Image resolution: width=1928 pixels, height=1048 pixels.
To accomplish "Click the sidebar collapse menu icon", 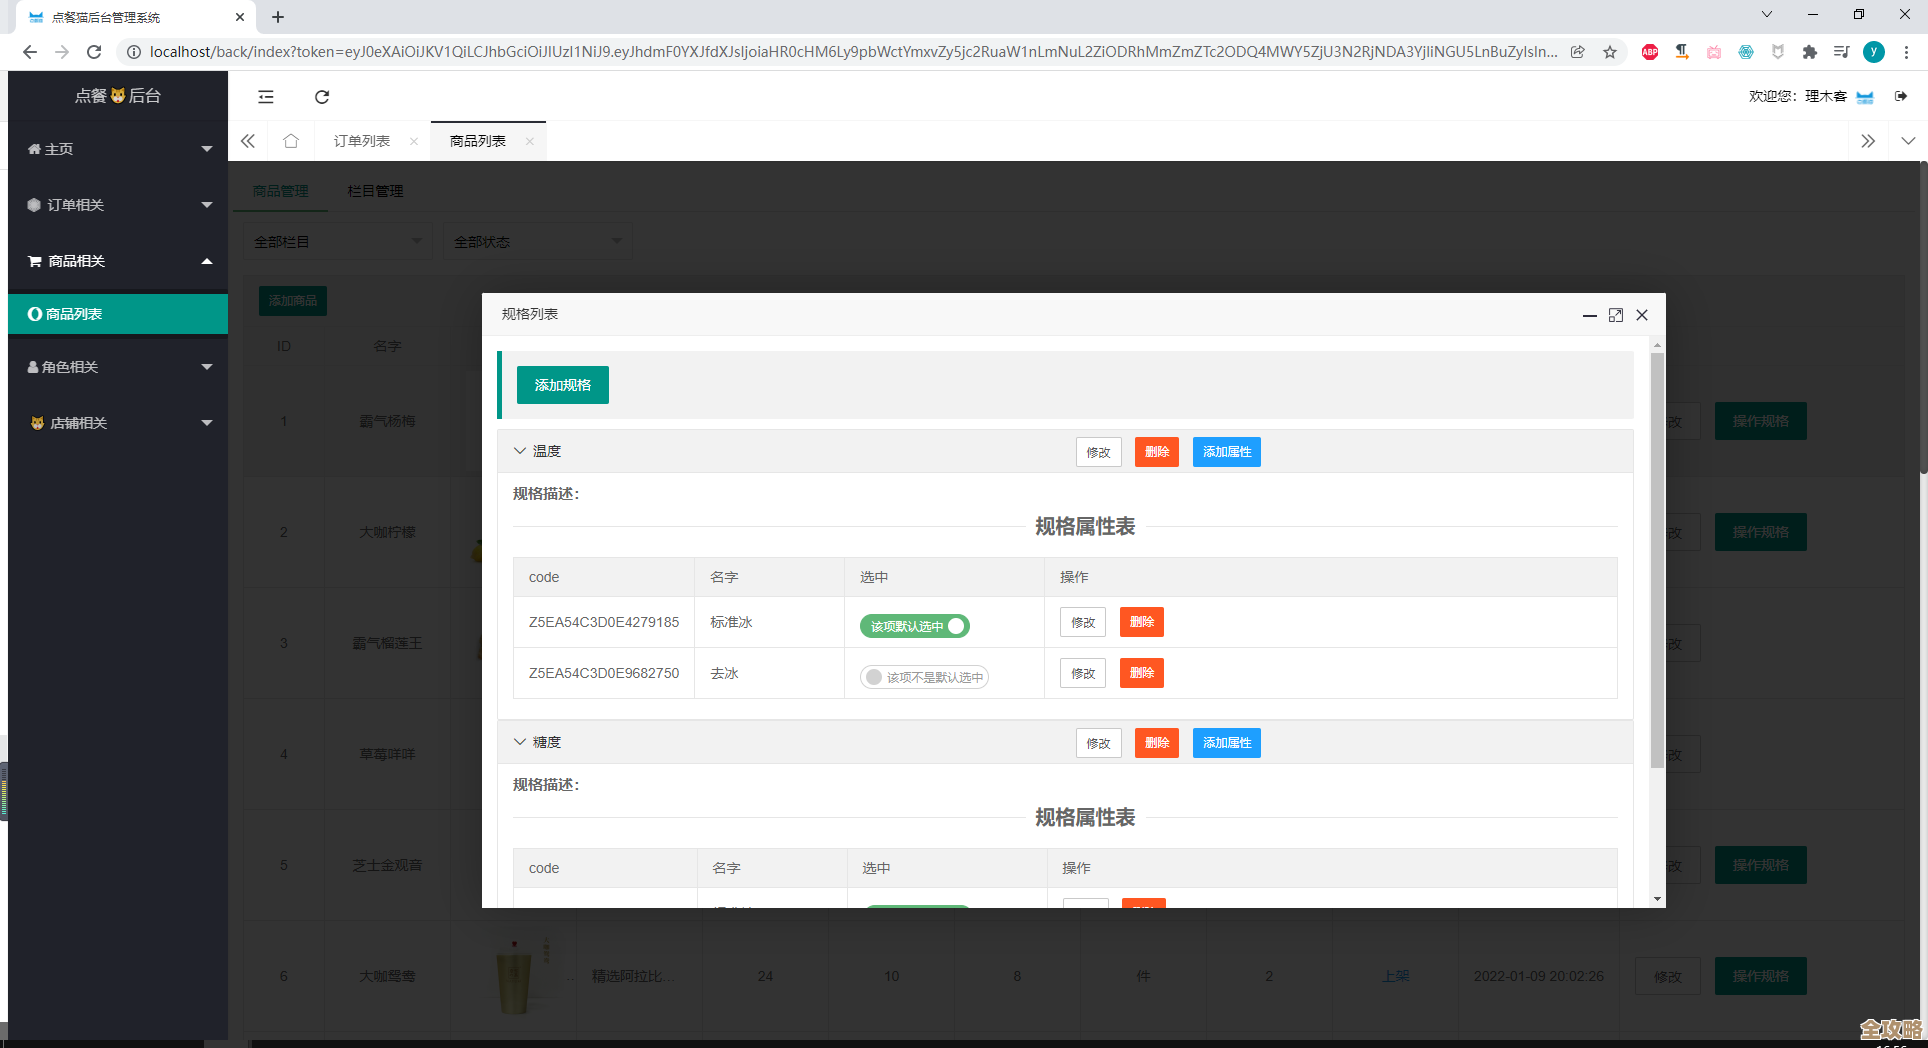I will point(266,97).
